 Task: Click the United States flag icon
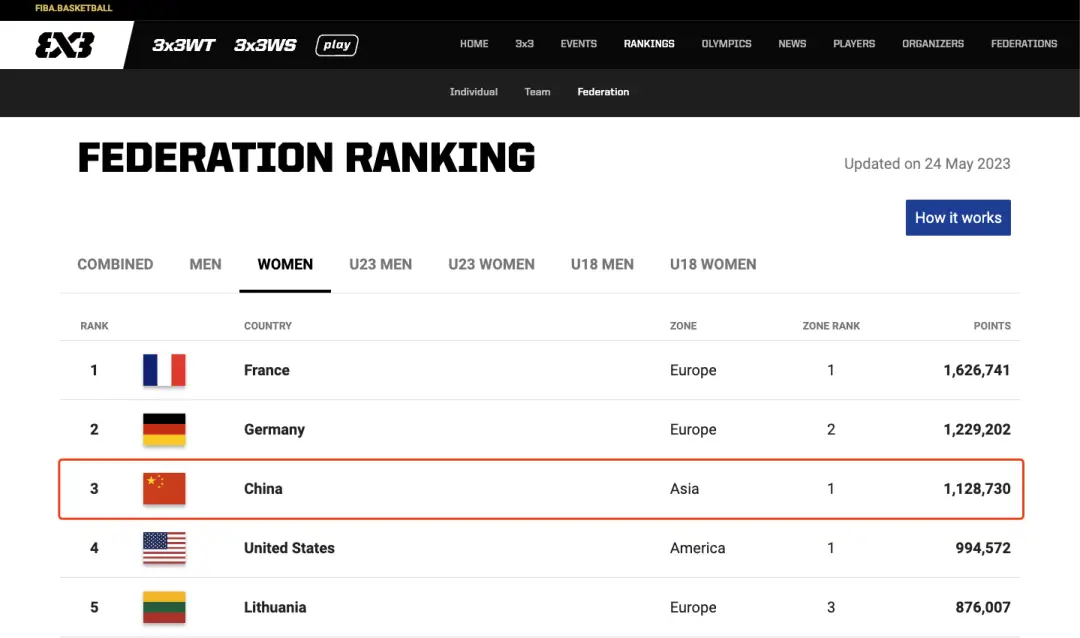[x=164, y=548]
